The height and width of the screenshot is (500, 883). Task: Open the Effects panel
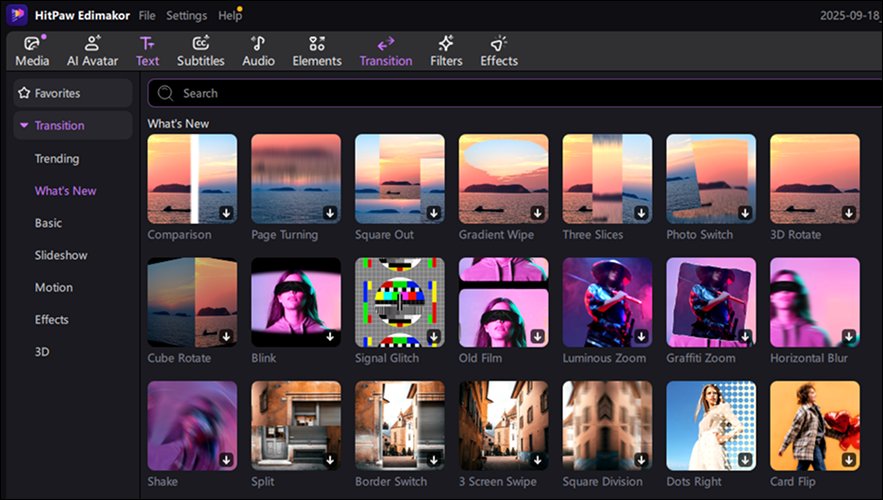[498, 44]
